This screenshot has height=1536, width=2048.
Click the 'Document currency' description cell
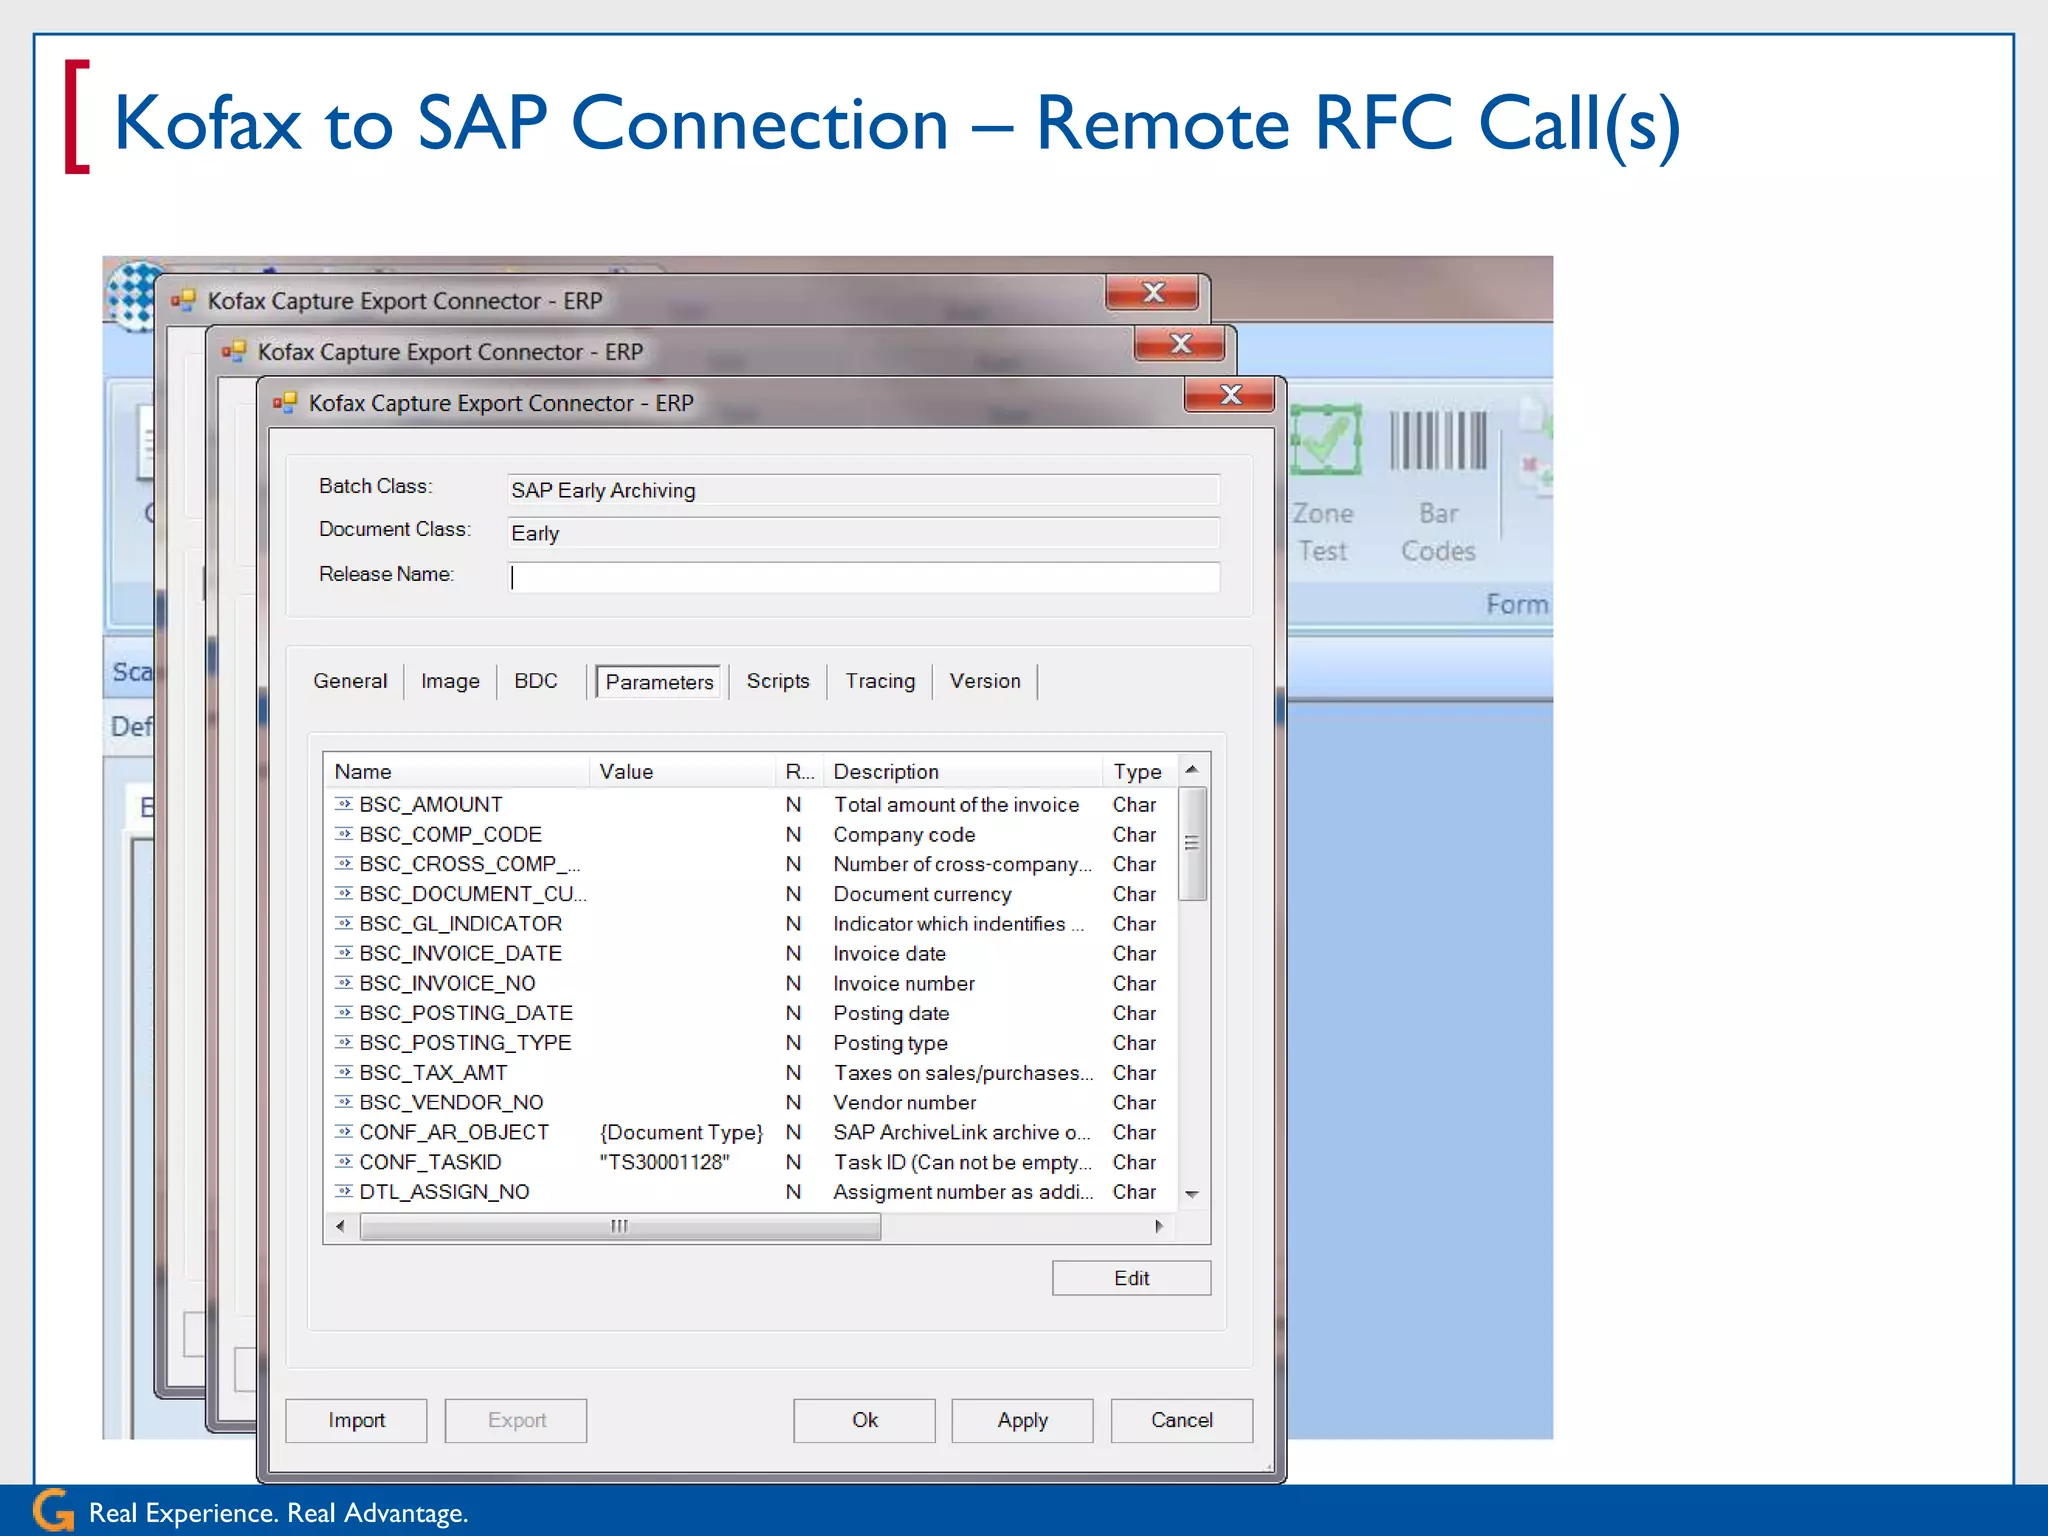coord(923,894)
